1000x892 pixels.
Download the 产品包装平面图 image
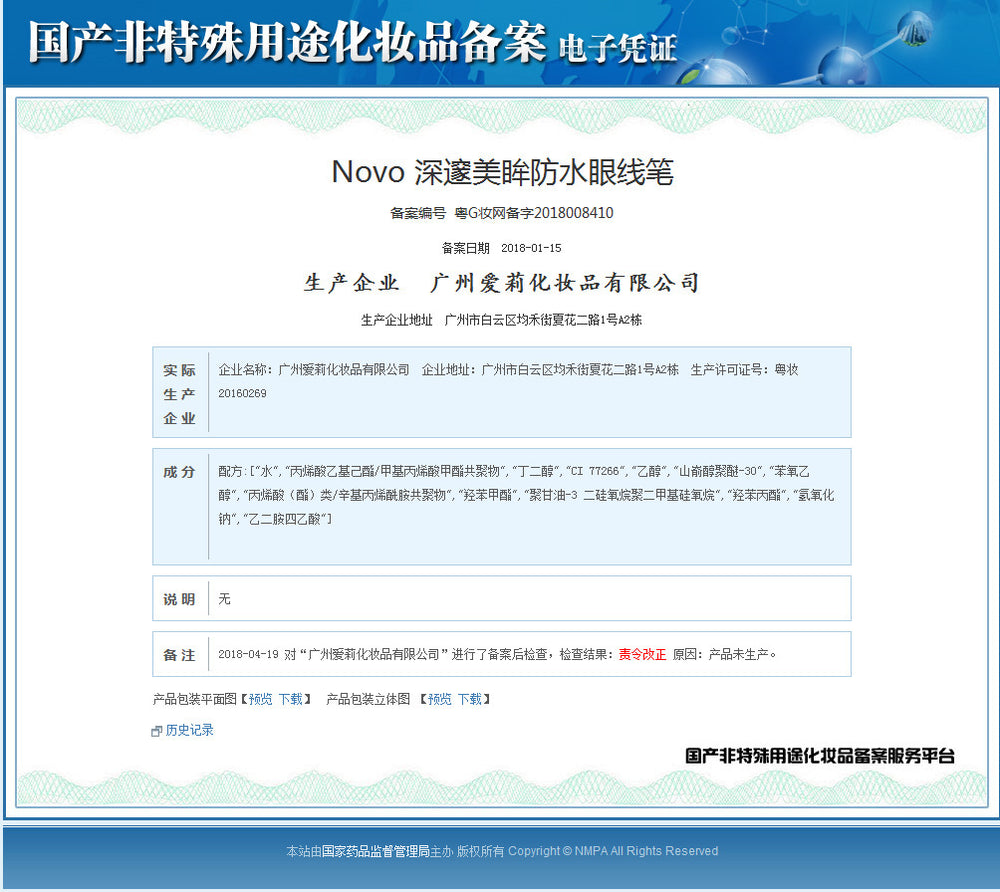(x=291, y=699)
